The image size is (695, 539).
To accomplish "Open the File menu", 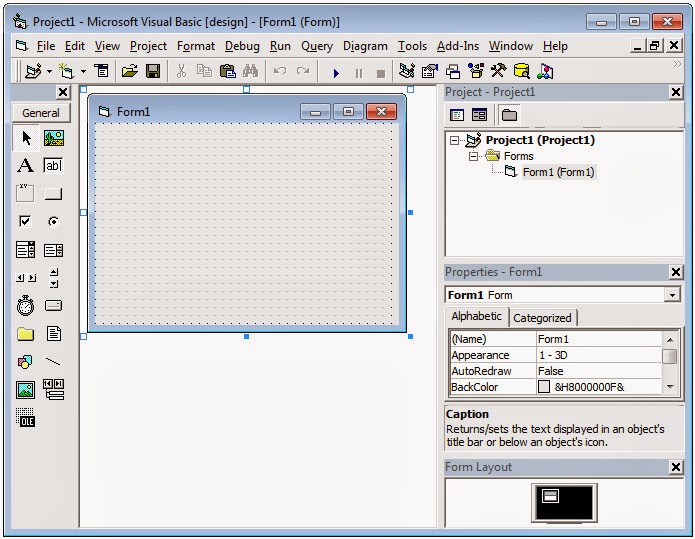I will tap(46, 46).
